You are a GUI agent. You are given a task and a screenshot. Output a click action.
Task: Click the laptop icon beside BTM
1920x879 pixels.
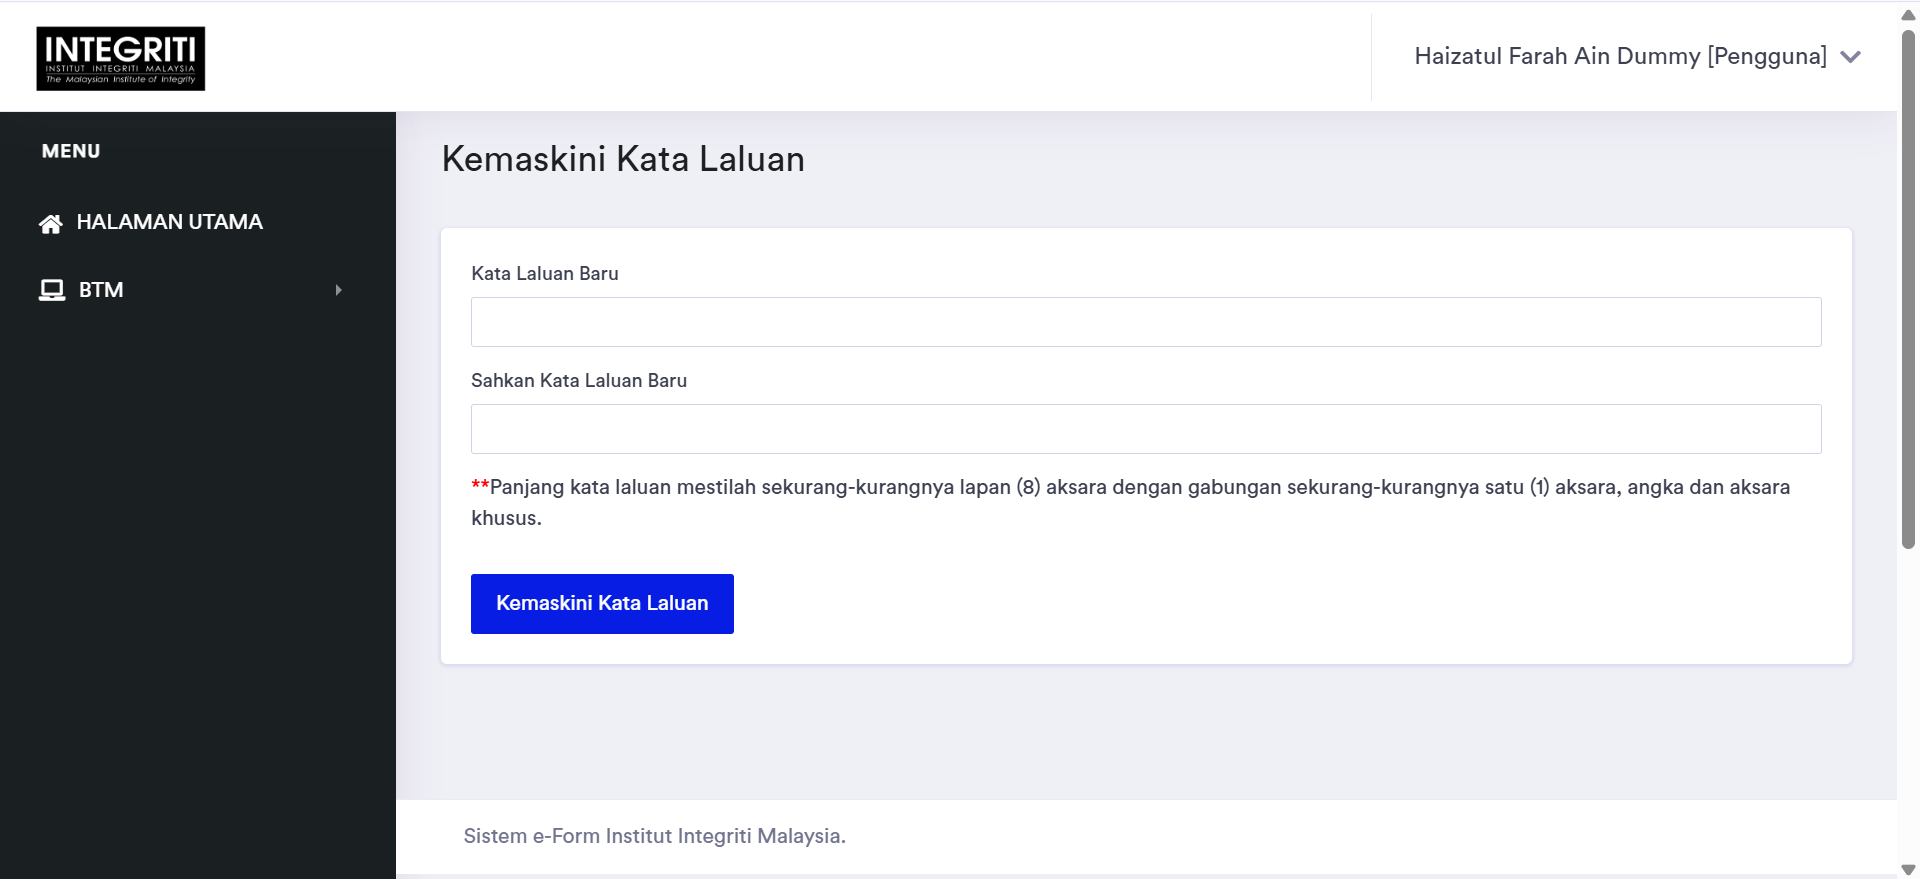pos(52,290)
